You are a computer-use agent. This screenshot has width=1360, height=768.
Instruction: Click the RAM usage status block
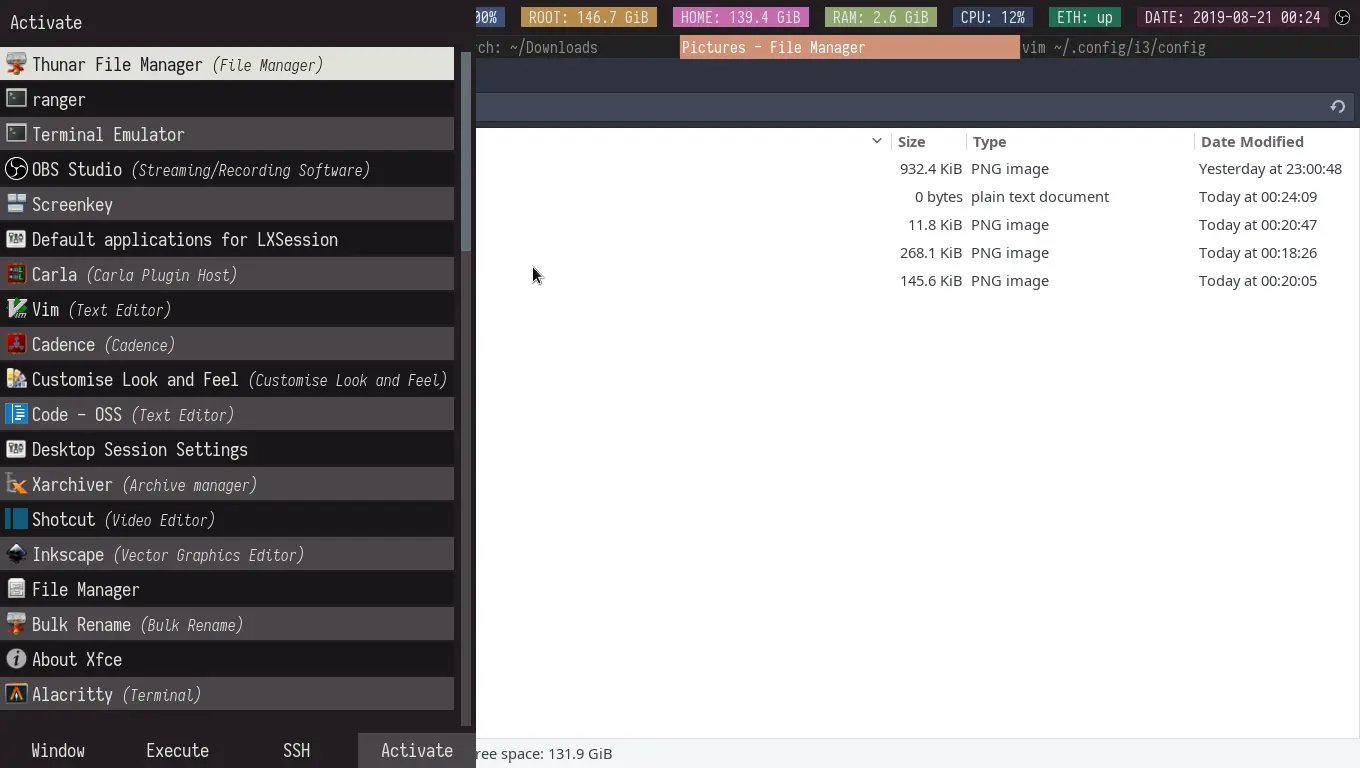click(880, 17)
